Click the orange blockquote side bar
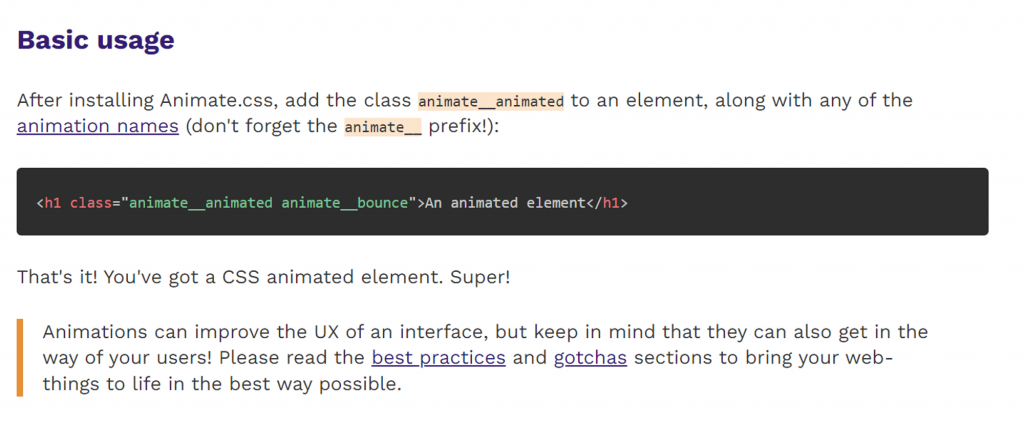Viewport: 1024px width, 422px height. (19, 357)
